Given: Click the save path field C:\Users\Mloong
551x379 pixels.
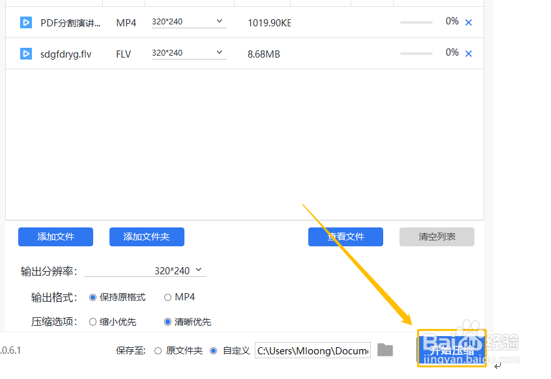Looking at the screenshot, I should pyautogui.click(x=313, y=351).
